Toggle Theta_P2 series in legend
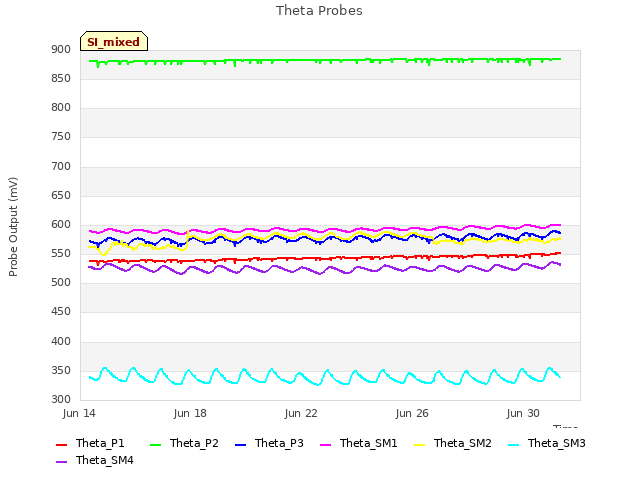Screen dimensions: 640x480 click(x=184, y=443)
